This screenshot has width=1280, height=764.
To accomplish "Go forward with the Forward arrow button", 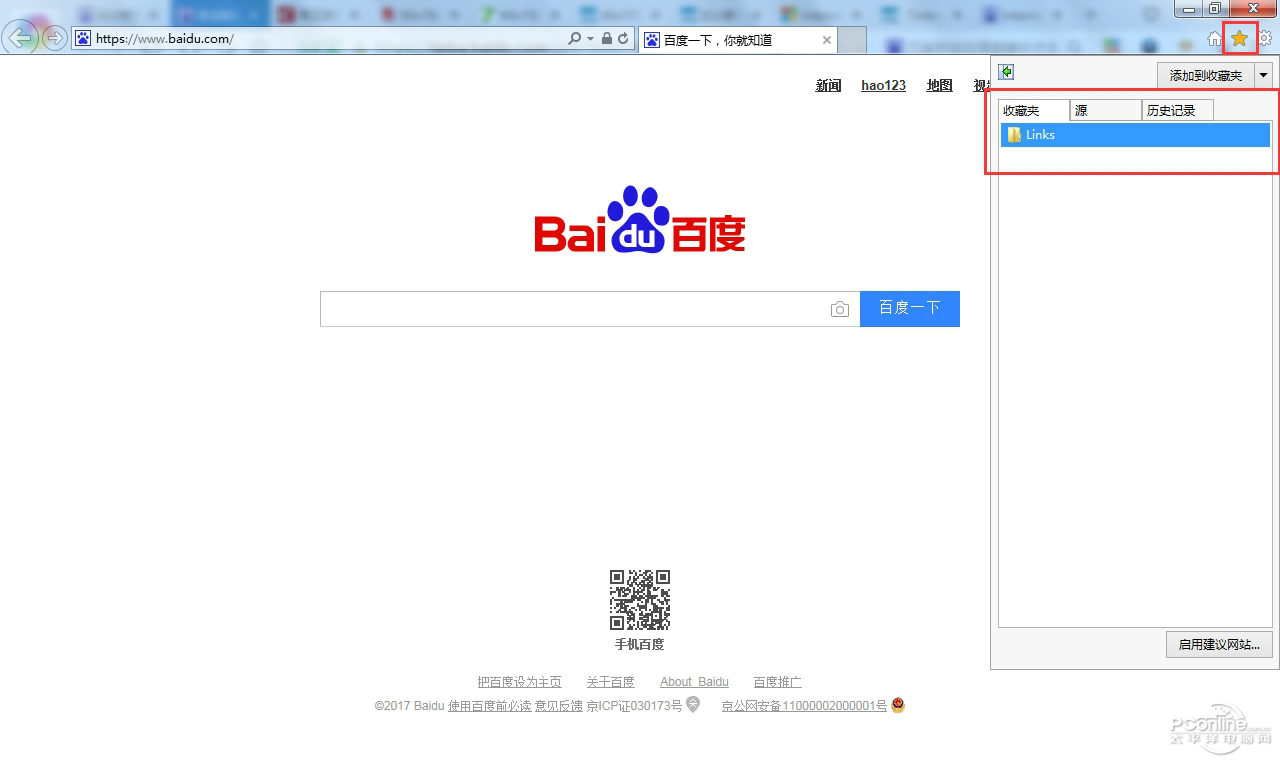I will point(56,38).
